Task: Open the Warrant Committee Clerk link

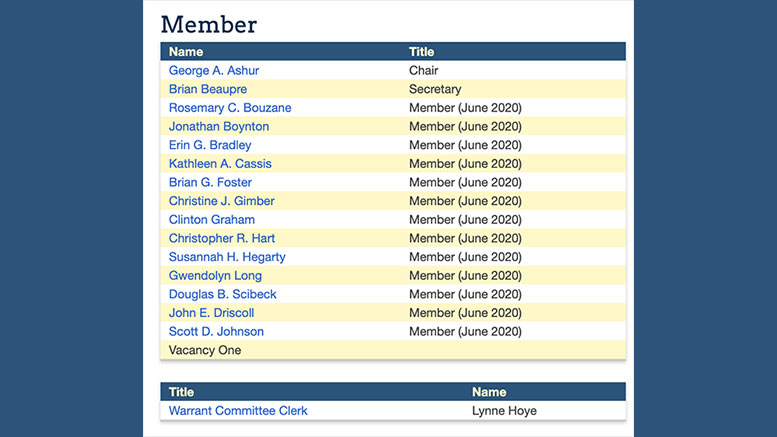Action: click(238, 411)
